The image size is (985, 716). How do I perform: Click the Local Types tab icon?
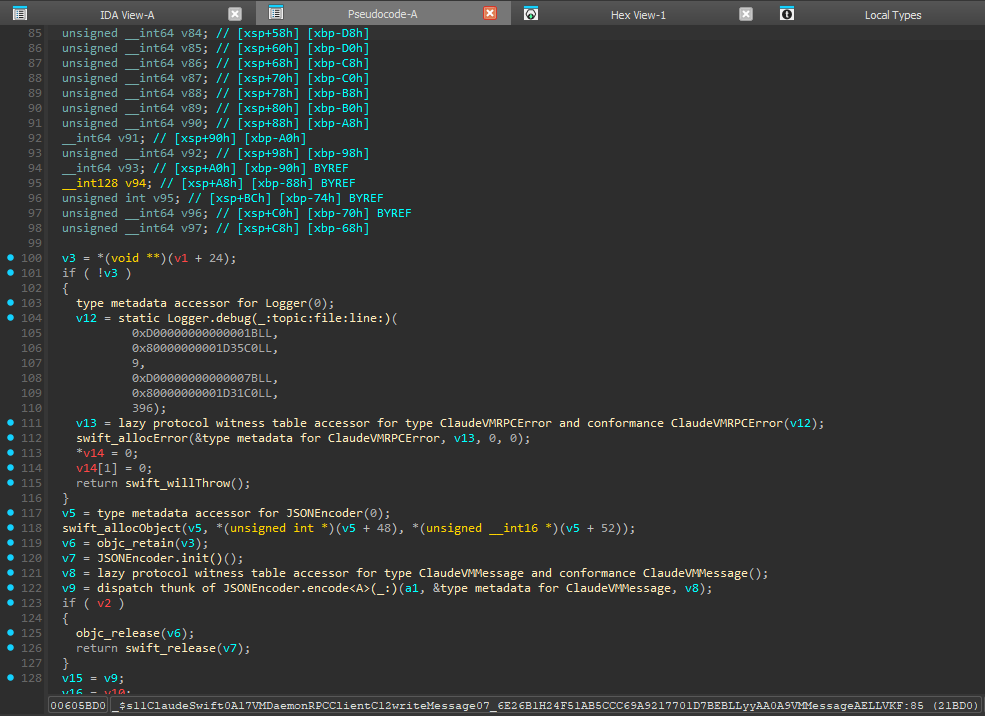pos(788,14)
